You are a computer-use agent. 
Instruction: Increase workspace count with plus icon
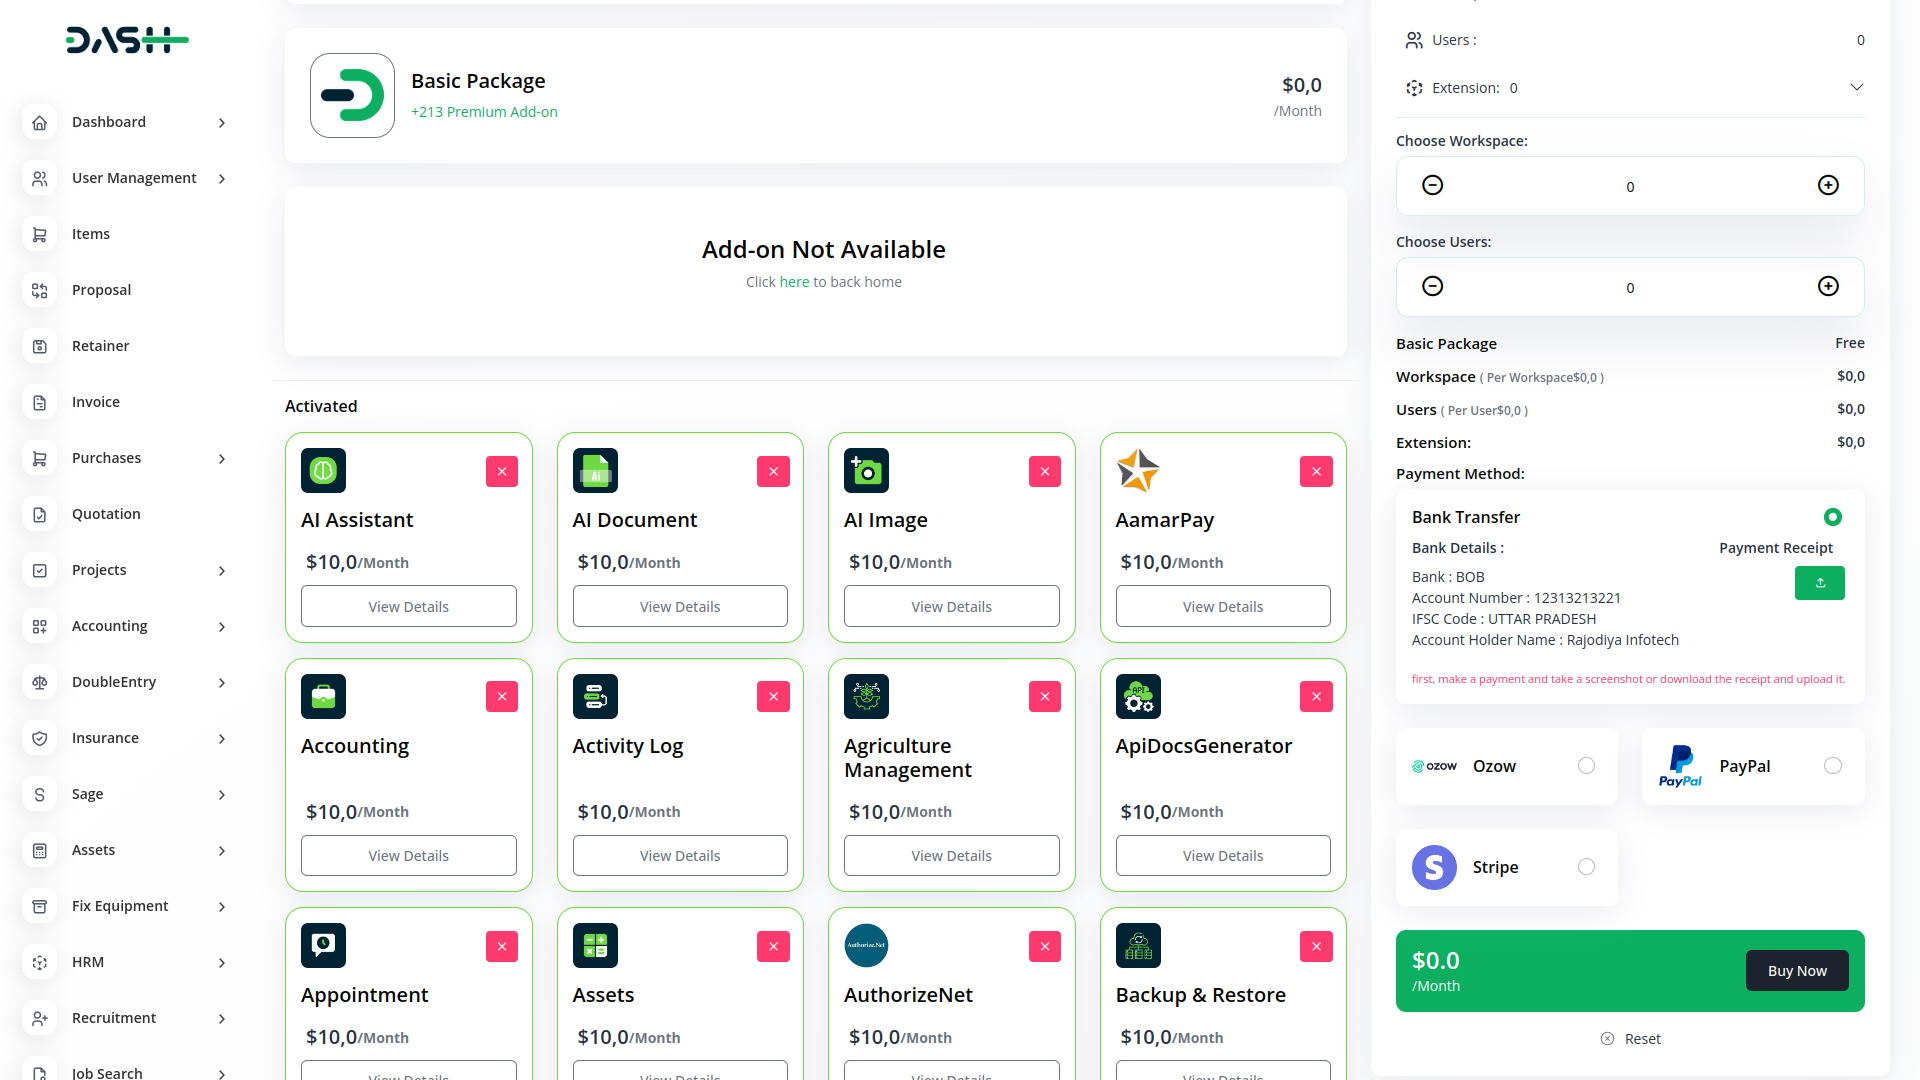click(x=1828, y=185)
